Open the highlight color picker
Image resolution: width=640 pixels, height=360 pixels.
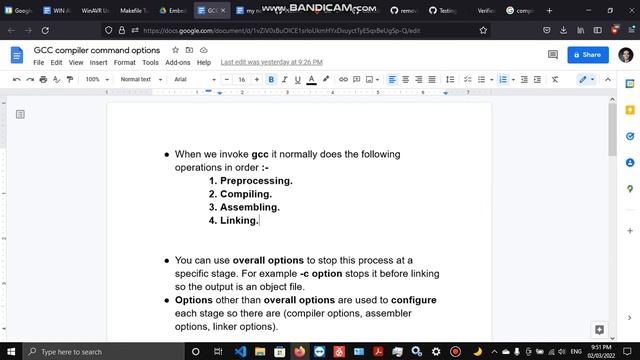coord(325,80)
